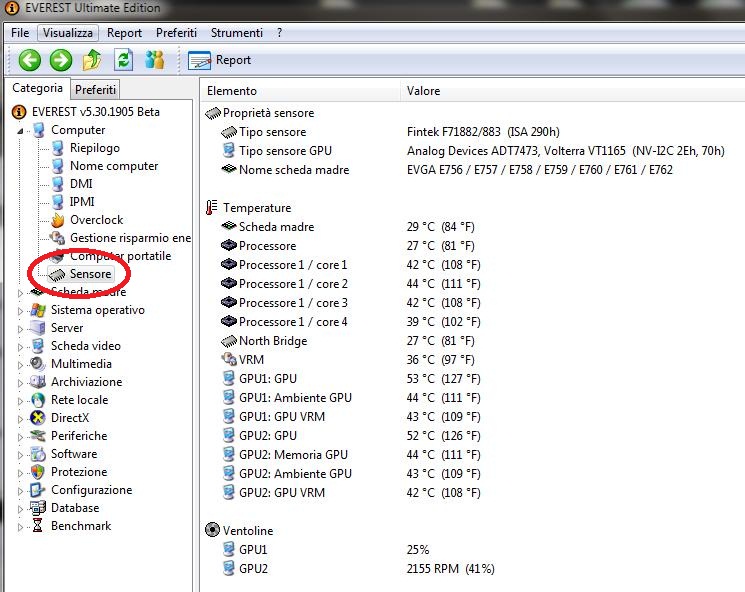Click the Server icon in tree
745x592 pixels.
tap(38, 328)
